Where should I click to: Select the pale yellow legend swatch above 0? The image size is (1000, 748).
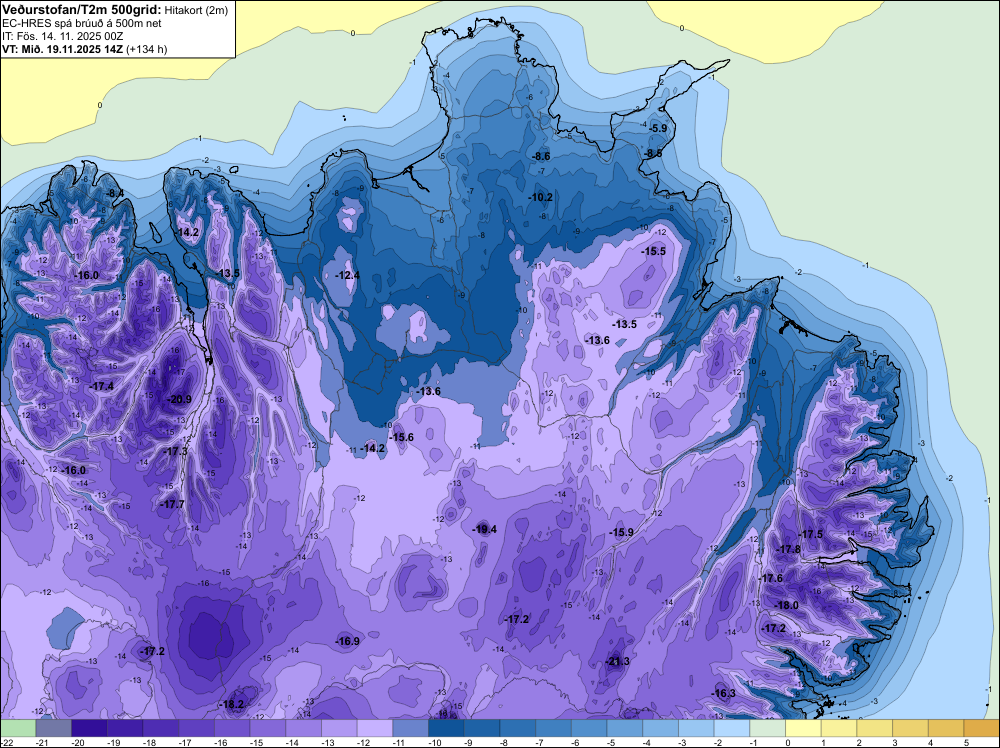pyautogui.click(x=804, y=728)
